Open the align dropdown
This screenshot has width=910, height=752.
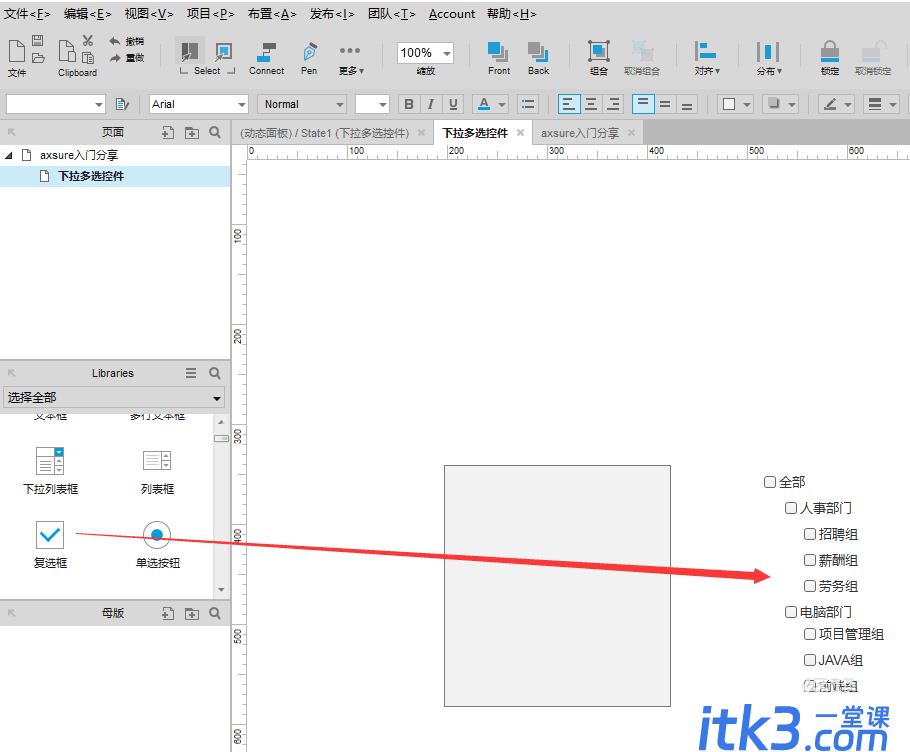click(x=706, y=58)
